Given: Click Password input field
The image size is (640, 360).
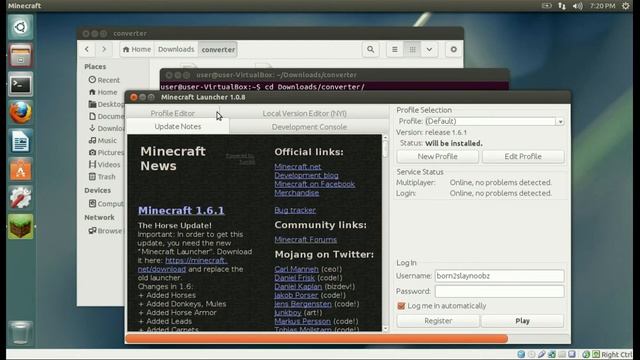Looking at the screenshot, I should point(500,291).
